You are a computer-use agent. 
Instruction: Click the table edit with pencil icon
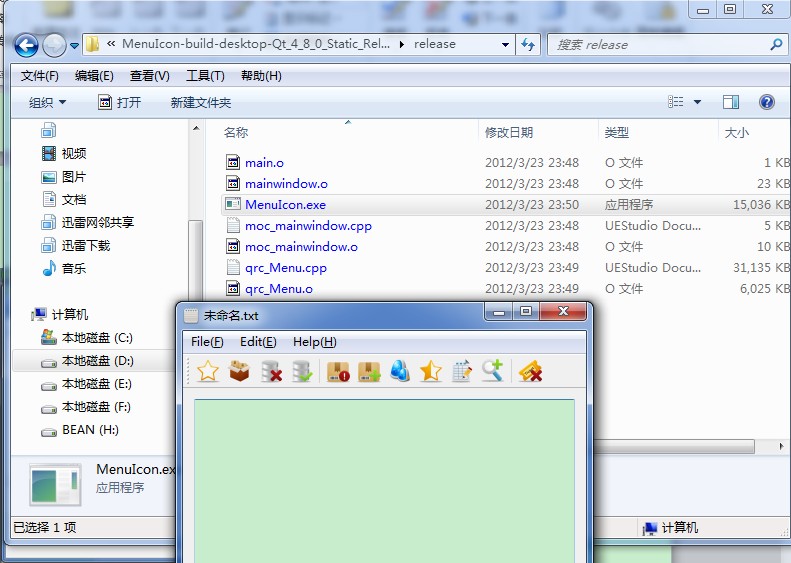click(x=462, y=371)
